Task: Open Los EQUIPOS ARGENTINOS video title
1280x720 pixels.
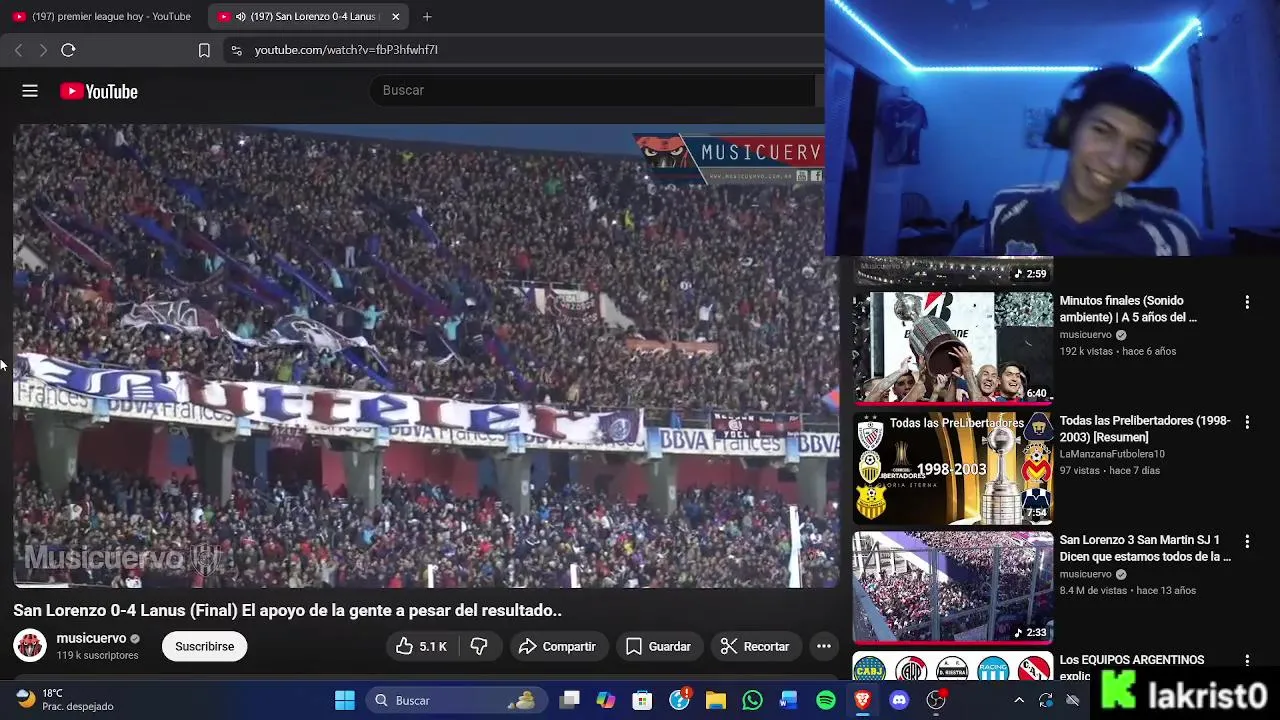Action: tap(1131, 667)
